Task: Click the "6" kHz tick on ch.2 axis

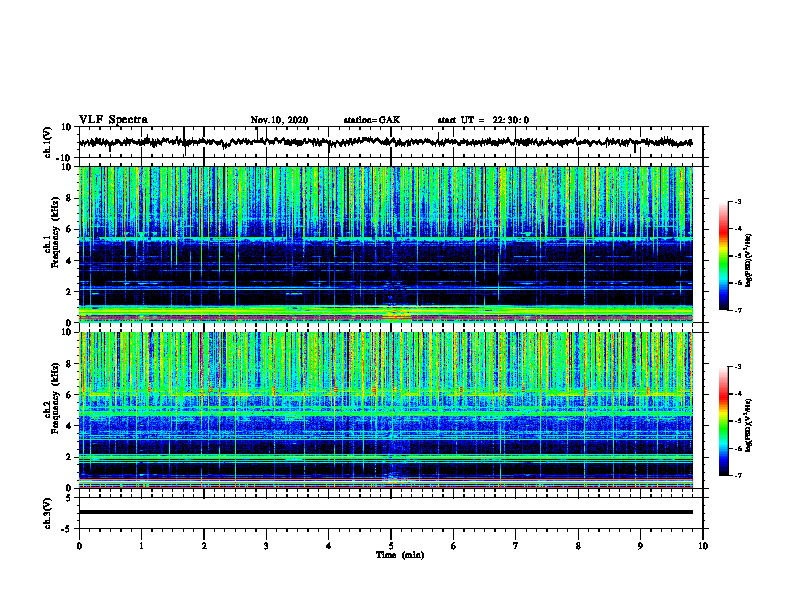Action: coord(70,395)
